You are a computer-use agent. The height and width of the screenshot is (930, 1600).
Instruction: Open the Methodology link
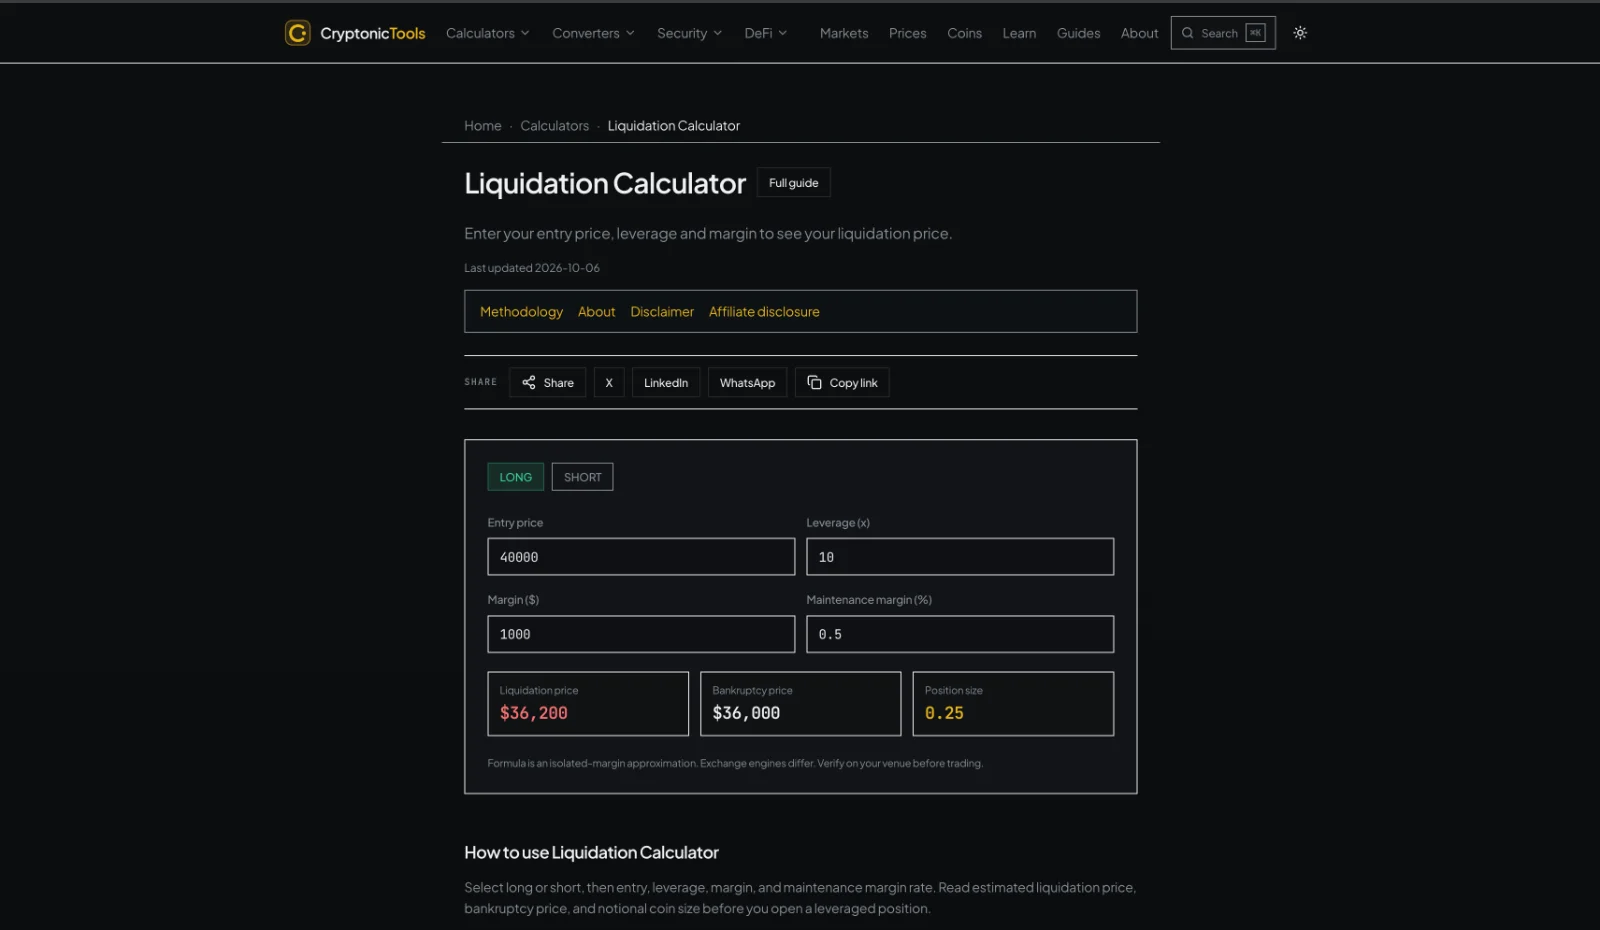[x=521, y=312]
